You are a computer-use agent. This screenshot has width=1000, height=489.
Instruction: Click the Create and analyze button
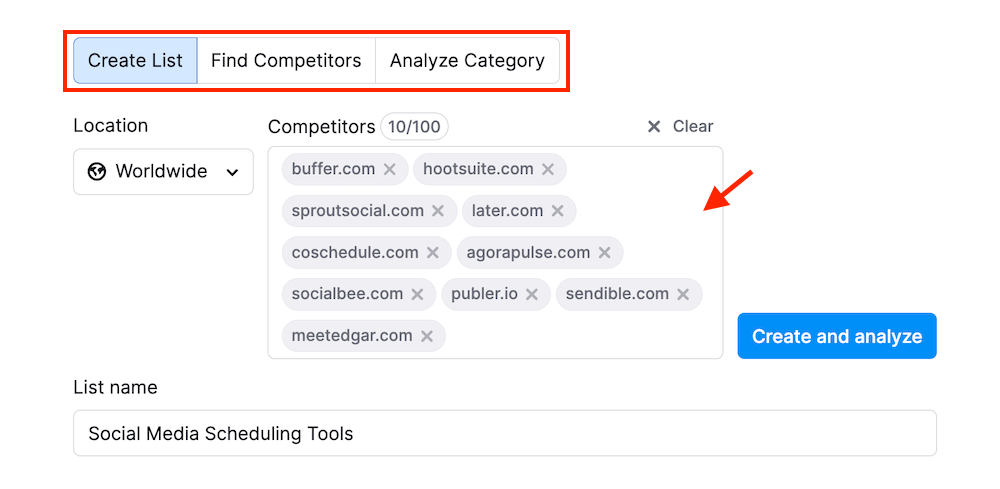(x=837, y=336)
